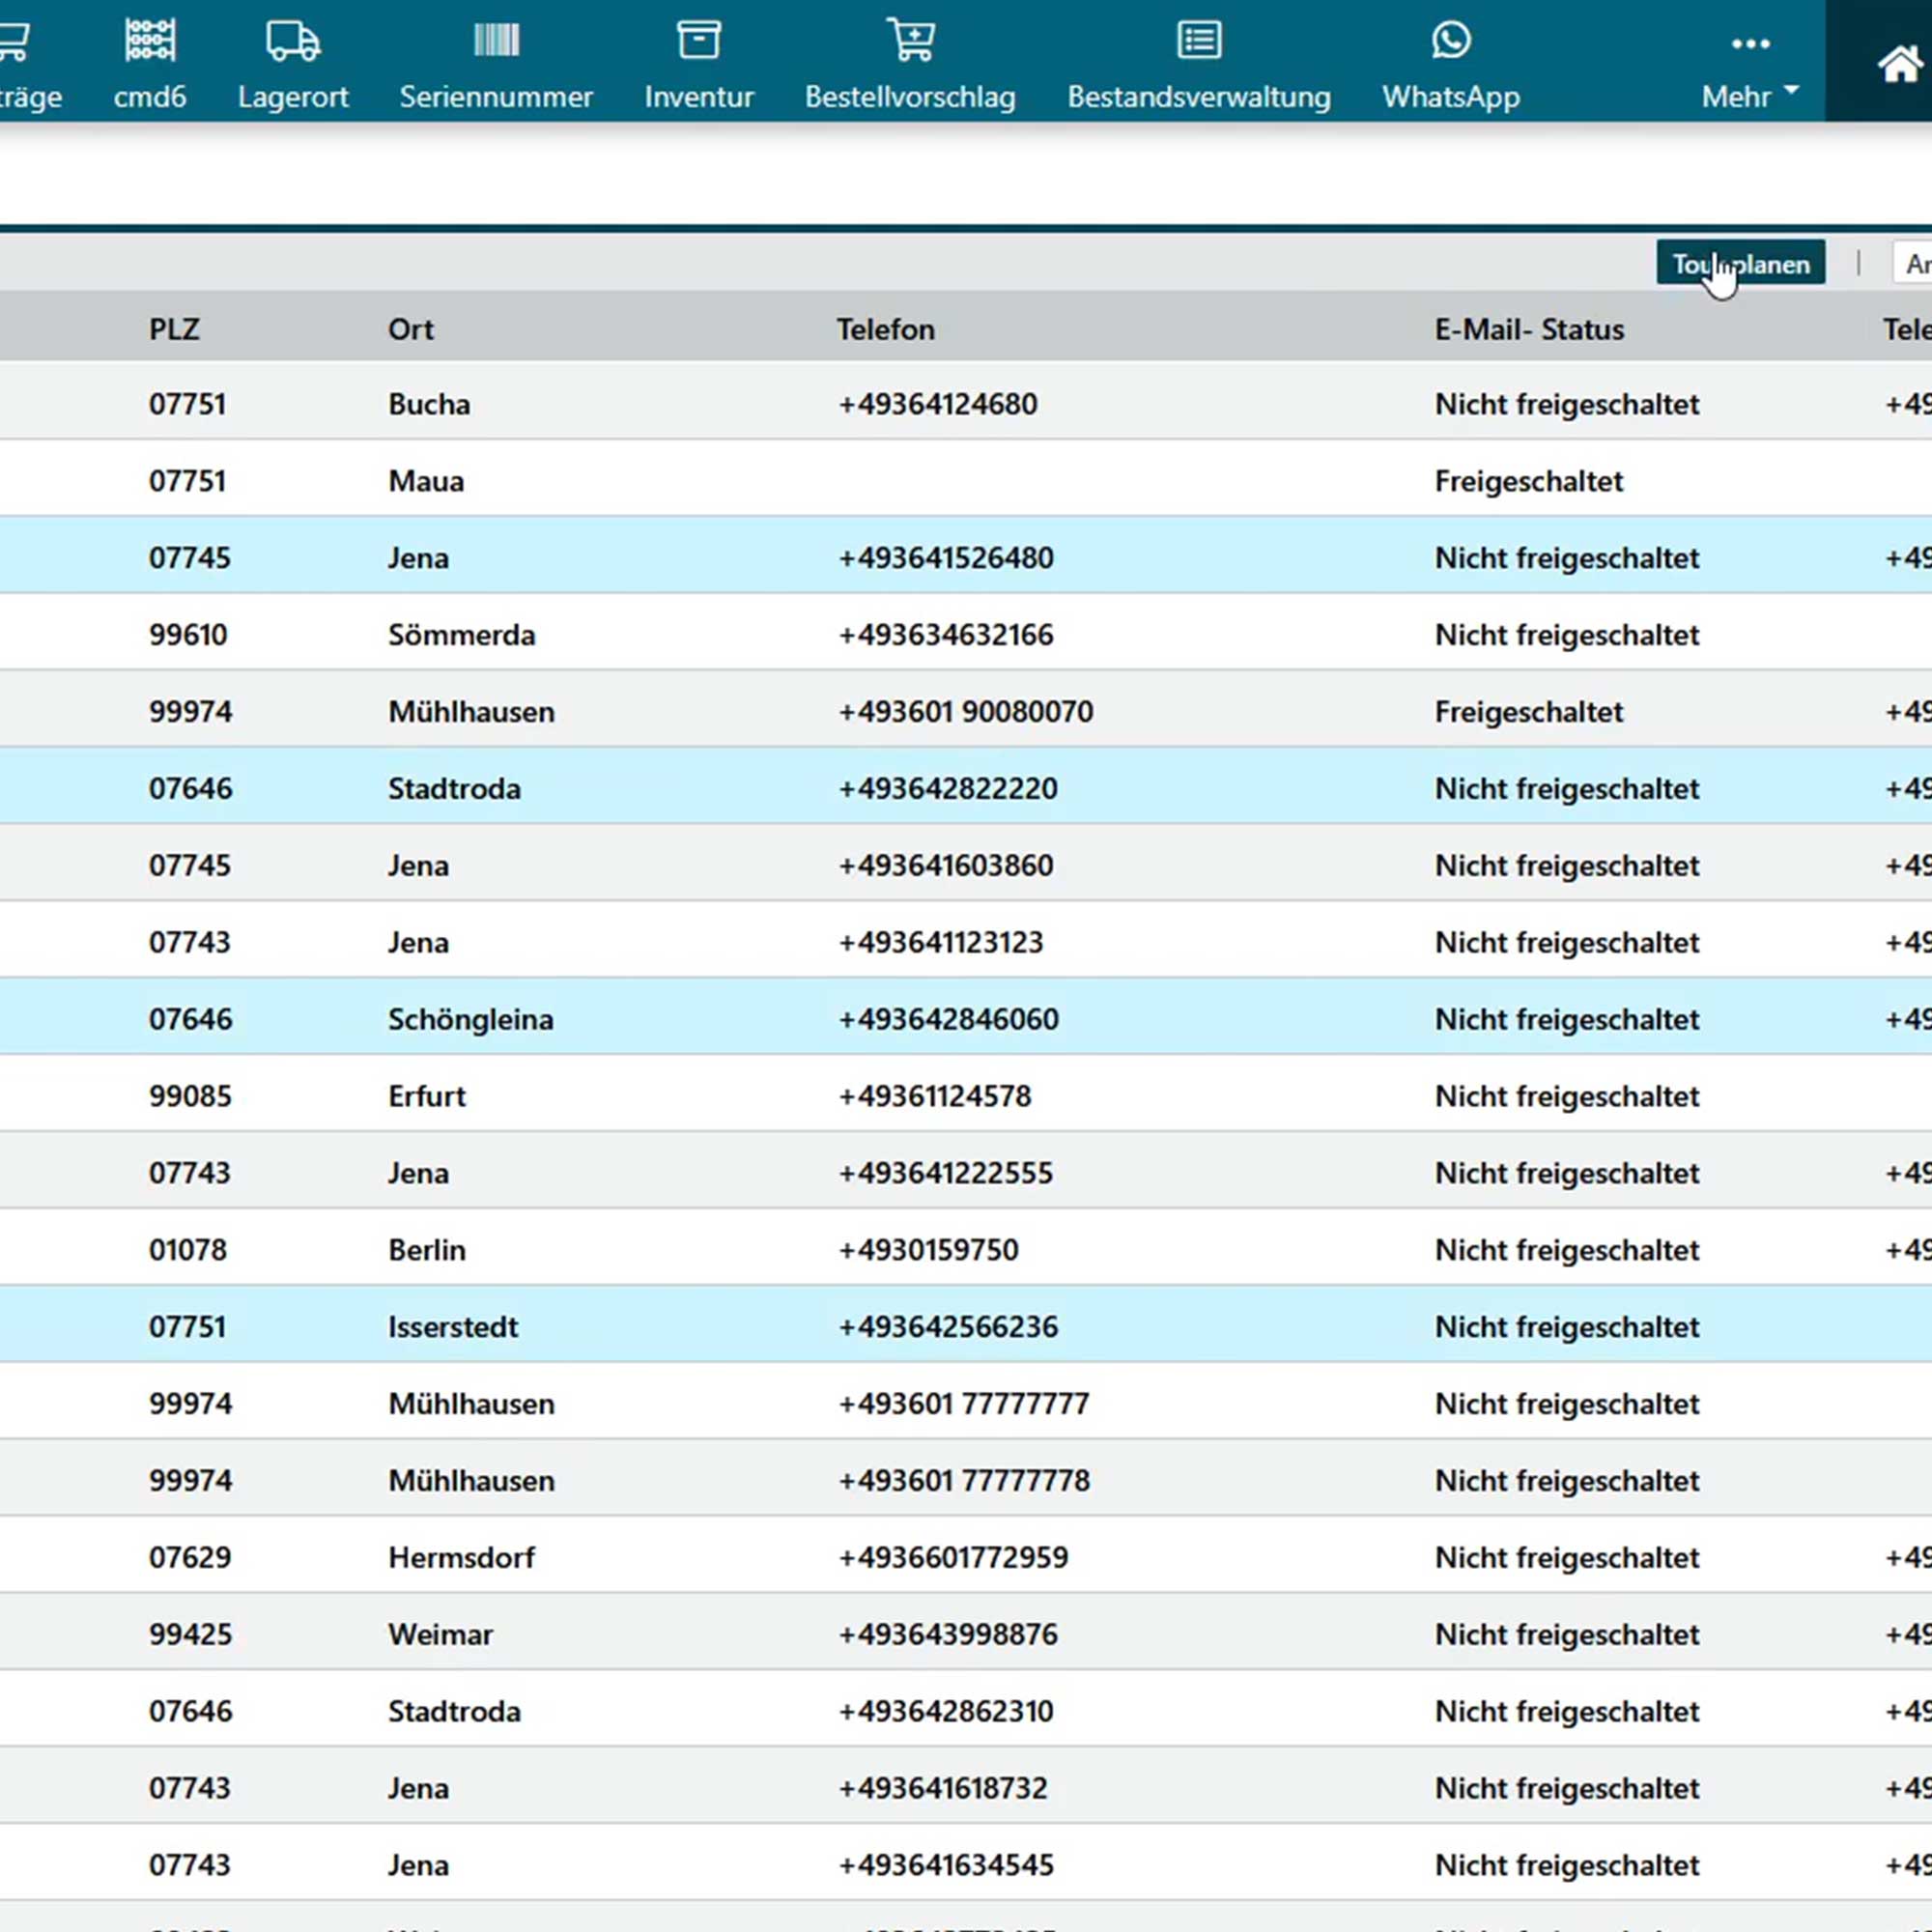Viewport: 1932px width, 1932px height.
Task: Click phone +493642862310
Action: pyautogui.click(x=946, y=1712)
